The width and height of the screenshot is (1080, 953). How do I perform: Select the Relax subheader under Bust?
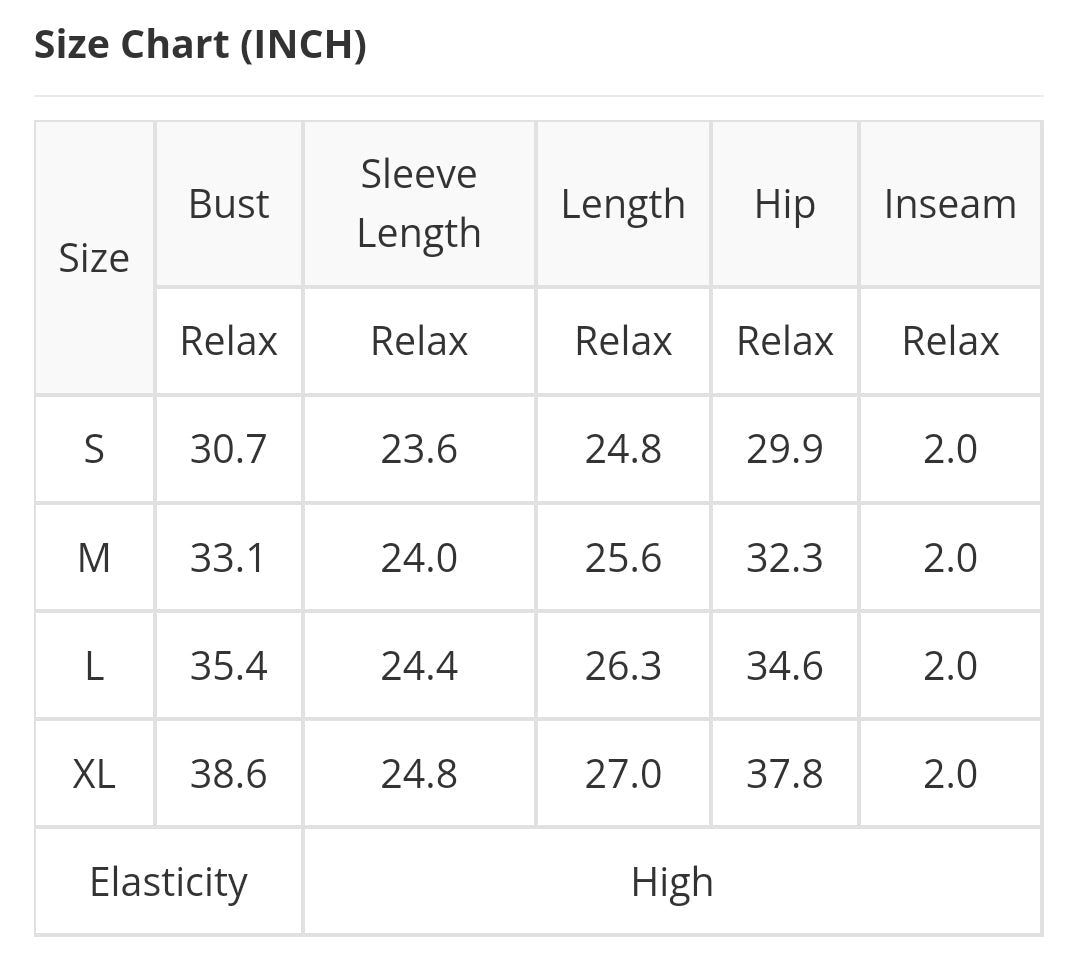point(229,341)
